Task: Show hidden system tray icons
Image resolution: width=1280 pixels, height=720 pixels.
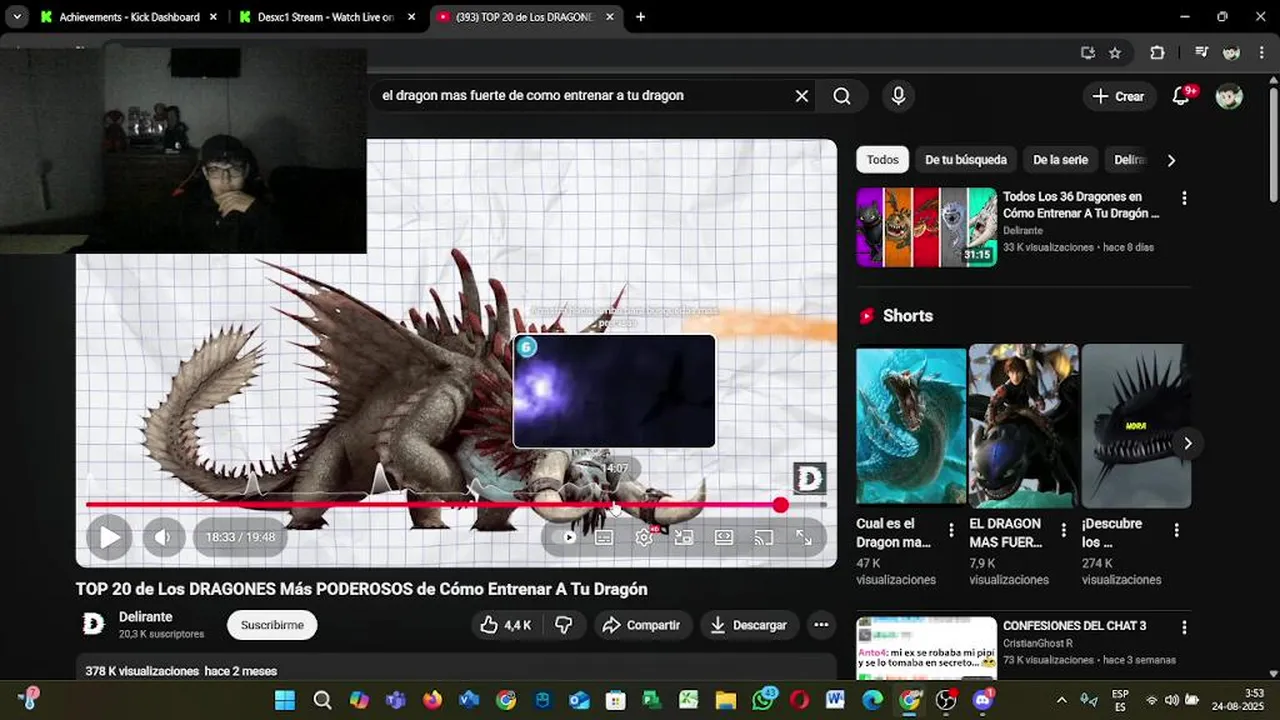Action: tap(1062, 700)
